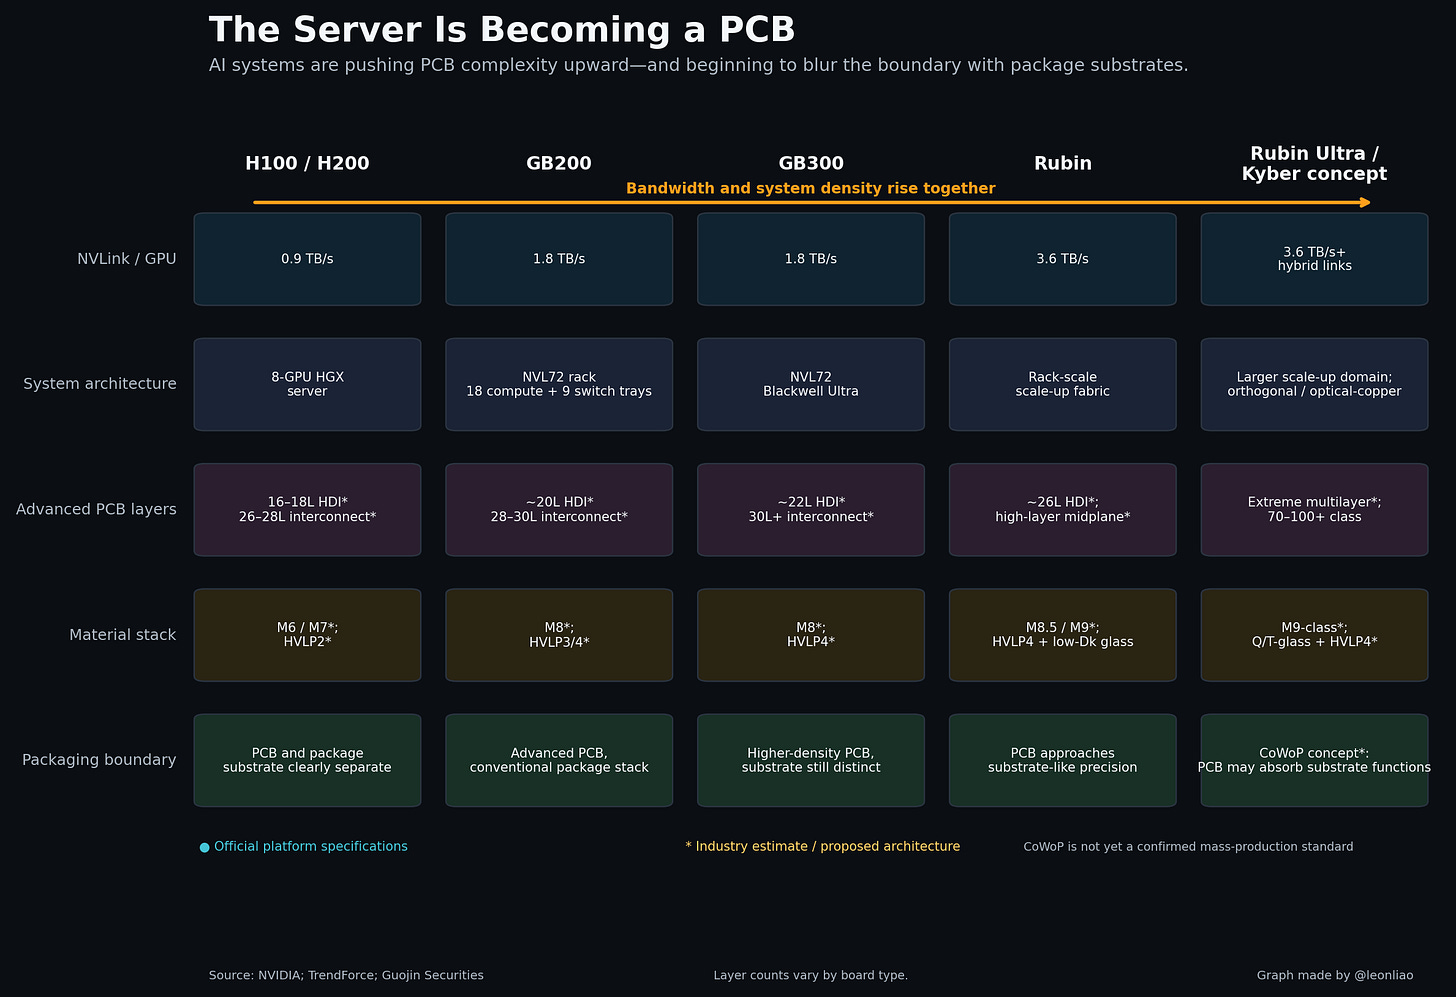Pick the "Rack-scale scale-up fabric" cell
This screenshot has width=1456, height=997.
[1063, 384]
